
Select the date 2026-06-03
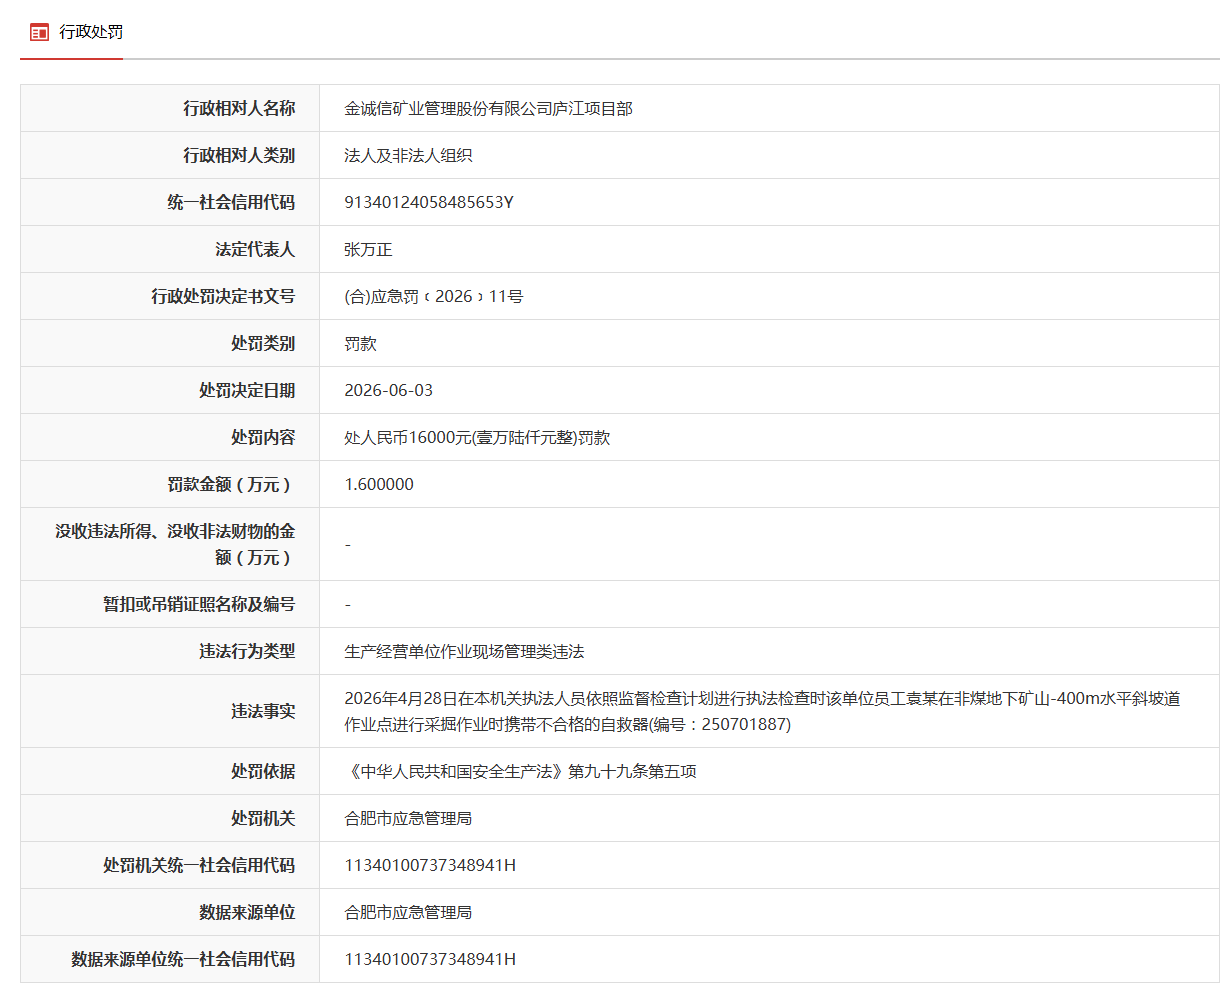389,390
